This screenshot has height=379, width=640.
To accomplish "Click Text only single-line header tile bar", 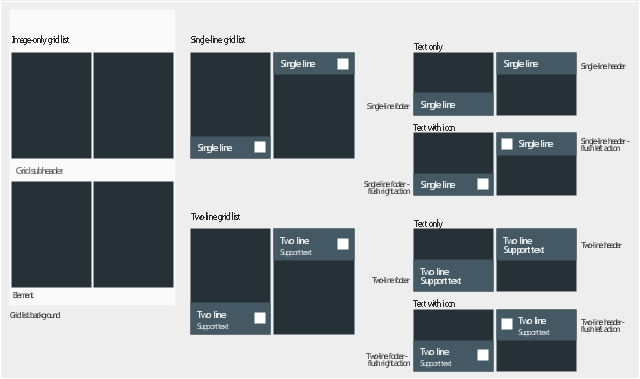I will click(x=536, y=64).
